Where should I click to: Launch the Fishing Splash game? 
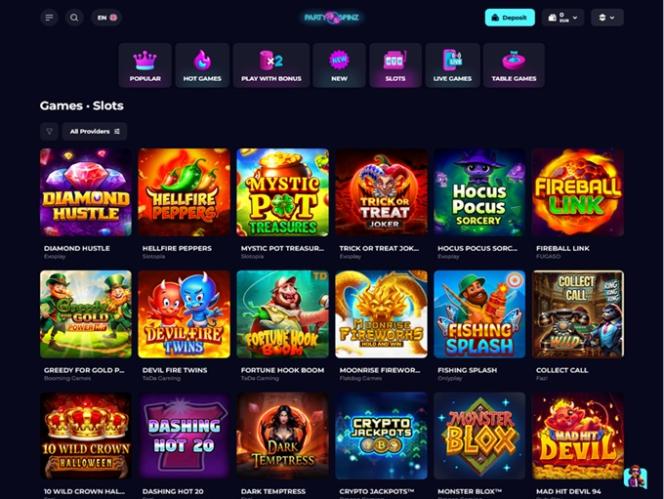click(479, 314)
